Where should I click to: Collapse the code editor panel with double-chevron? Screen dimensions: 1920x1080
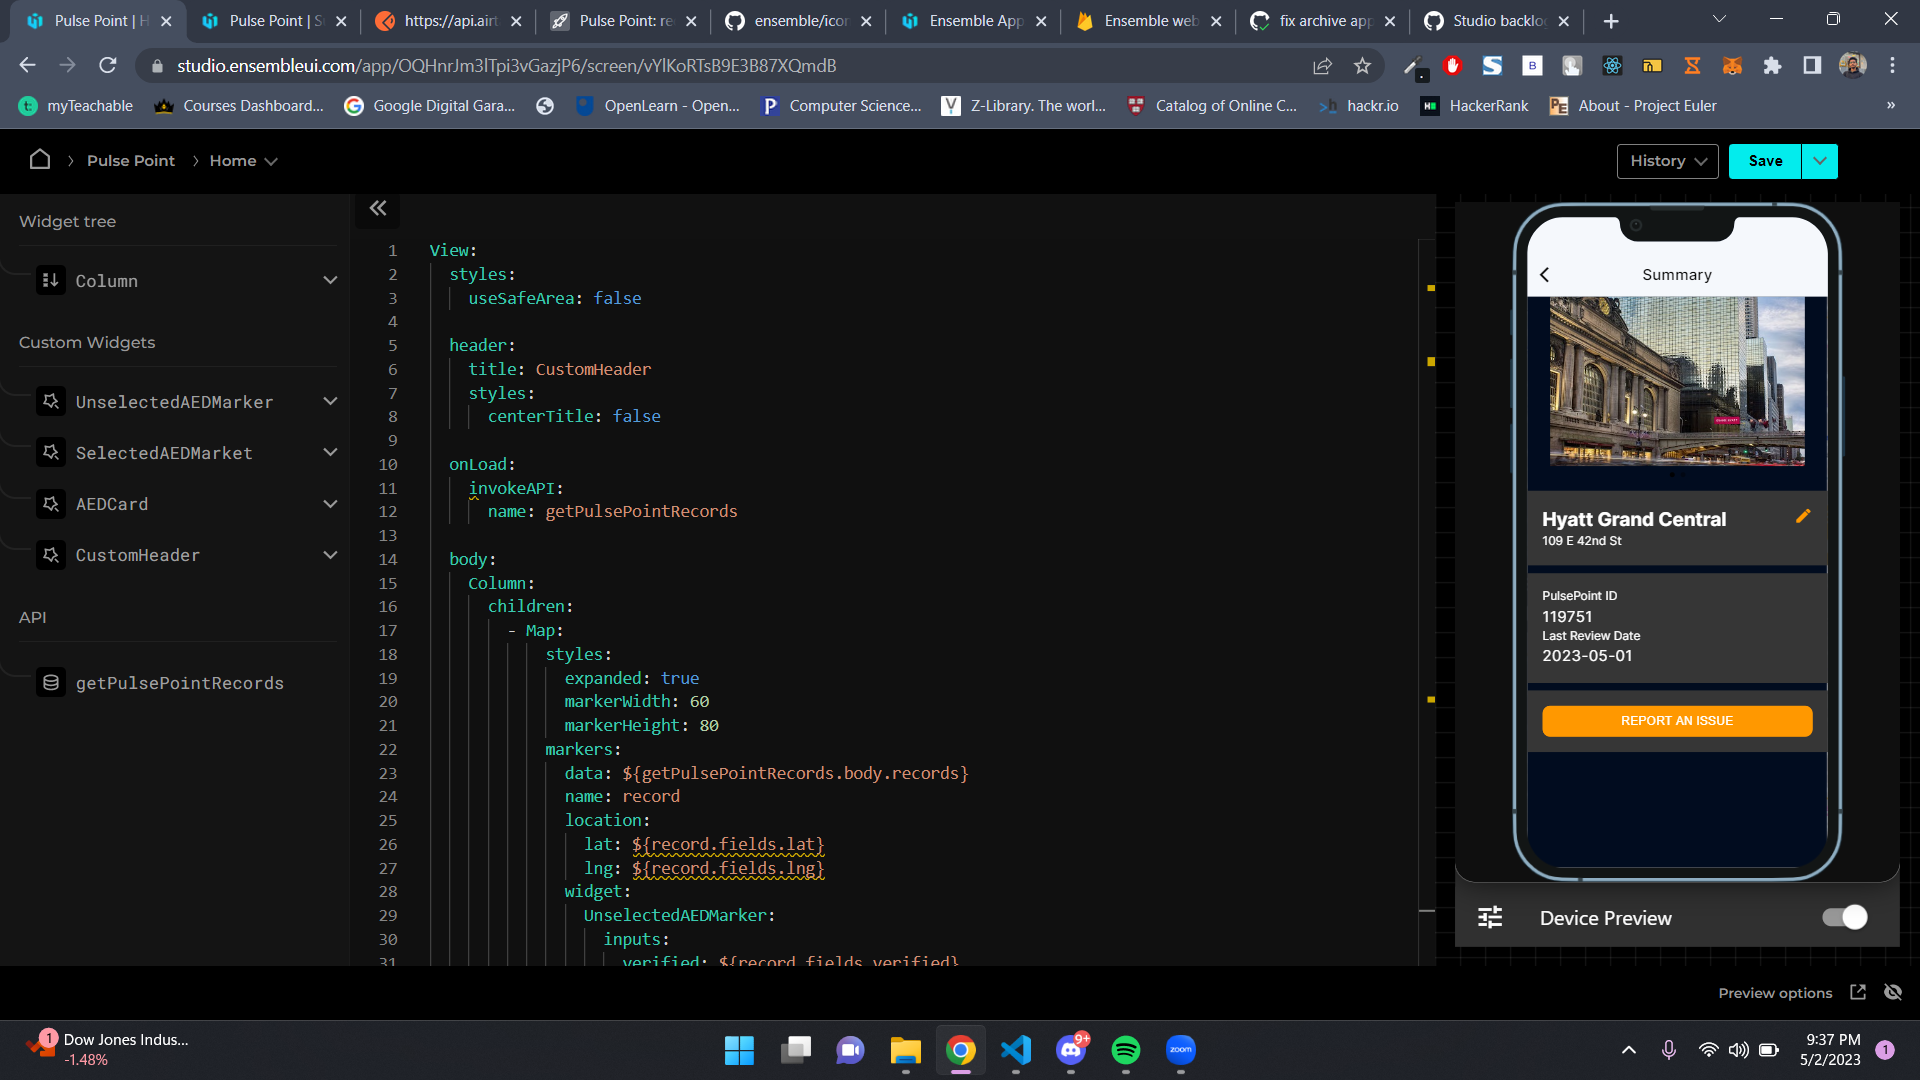(378, 208)
